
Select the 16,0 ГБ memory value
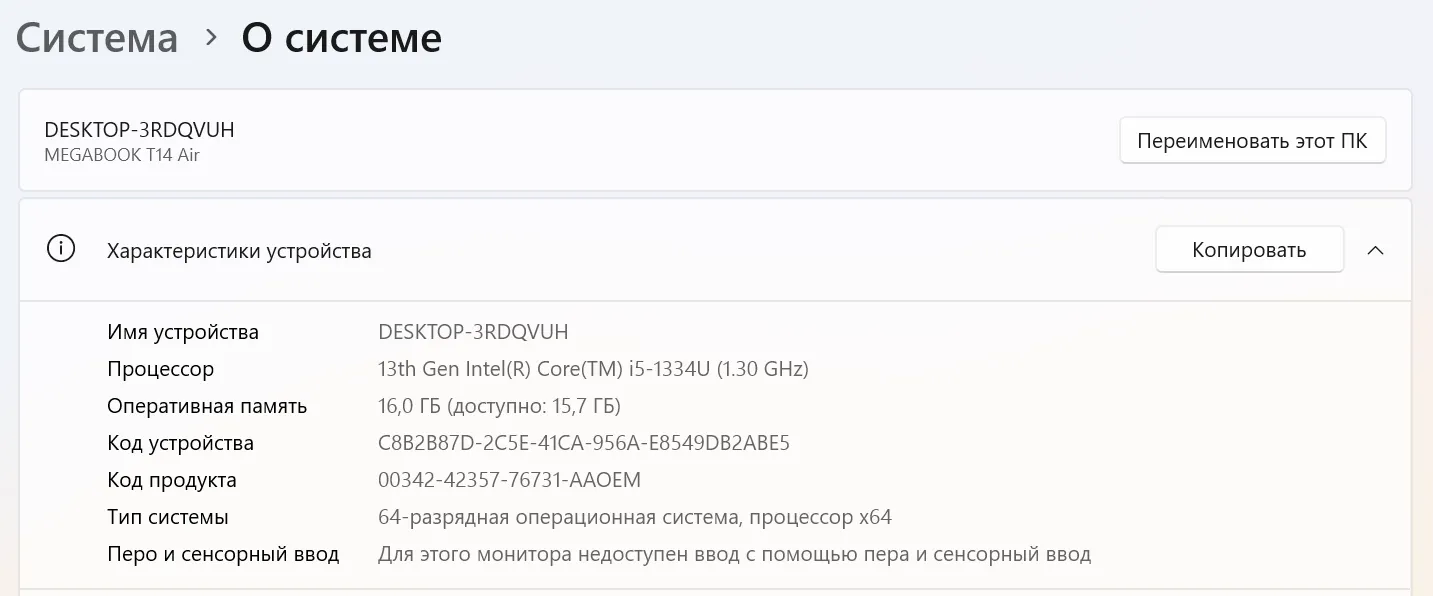coord(499,406)
